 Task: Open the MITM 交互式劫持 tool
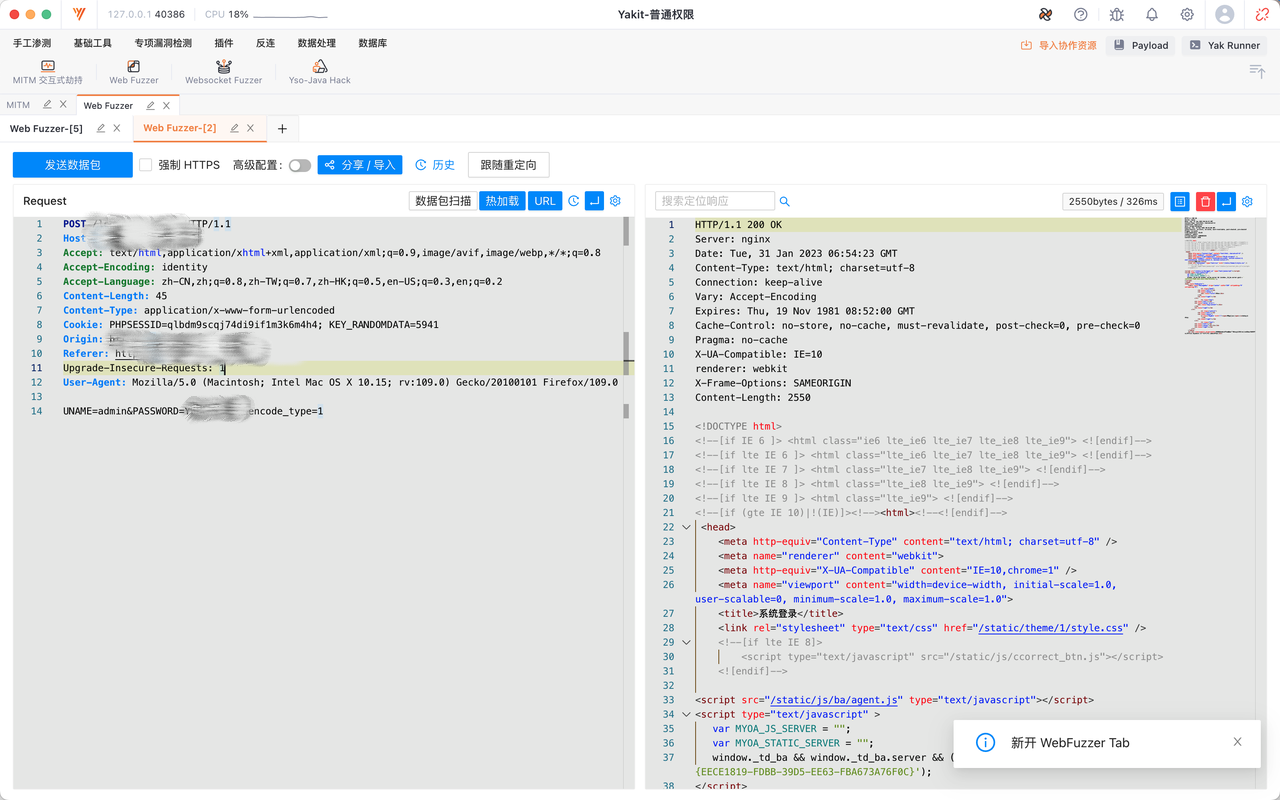47,72
